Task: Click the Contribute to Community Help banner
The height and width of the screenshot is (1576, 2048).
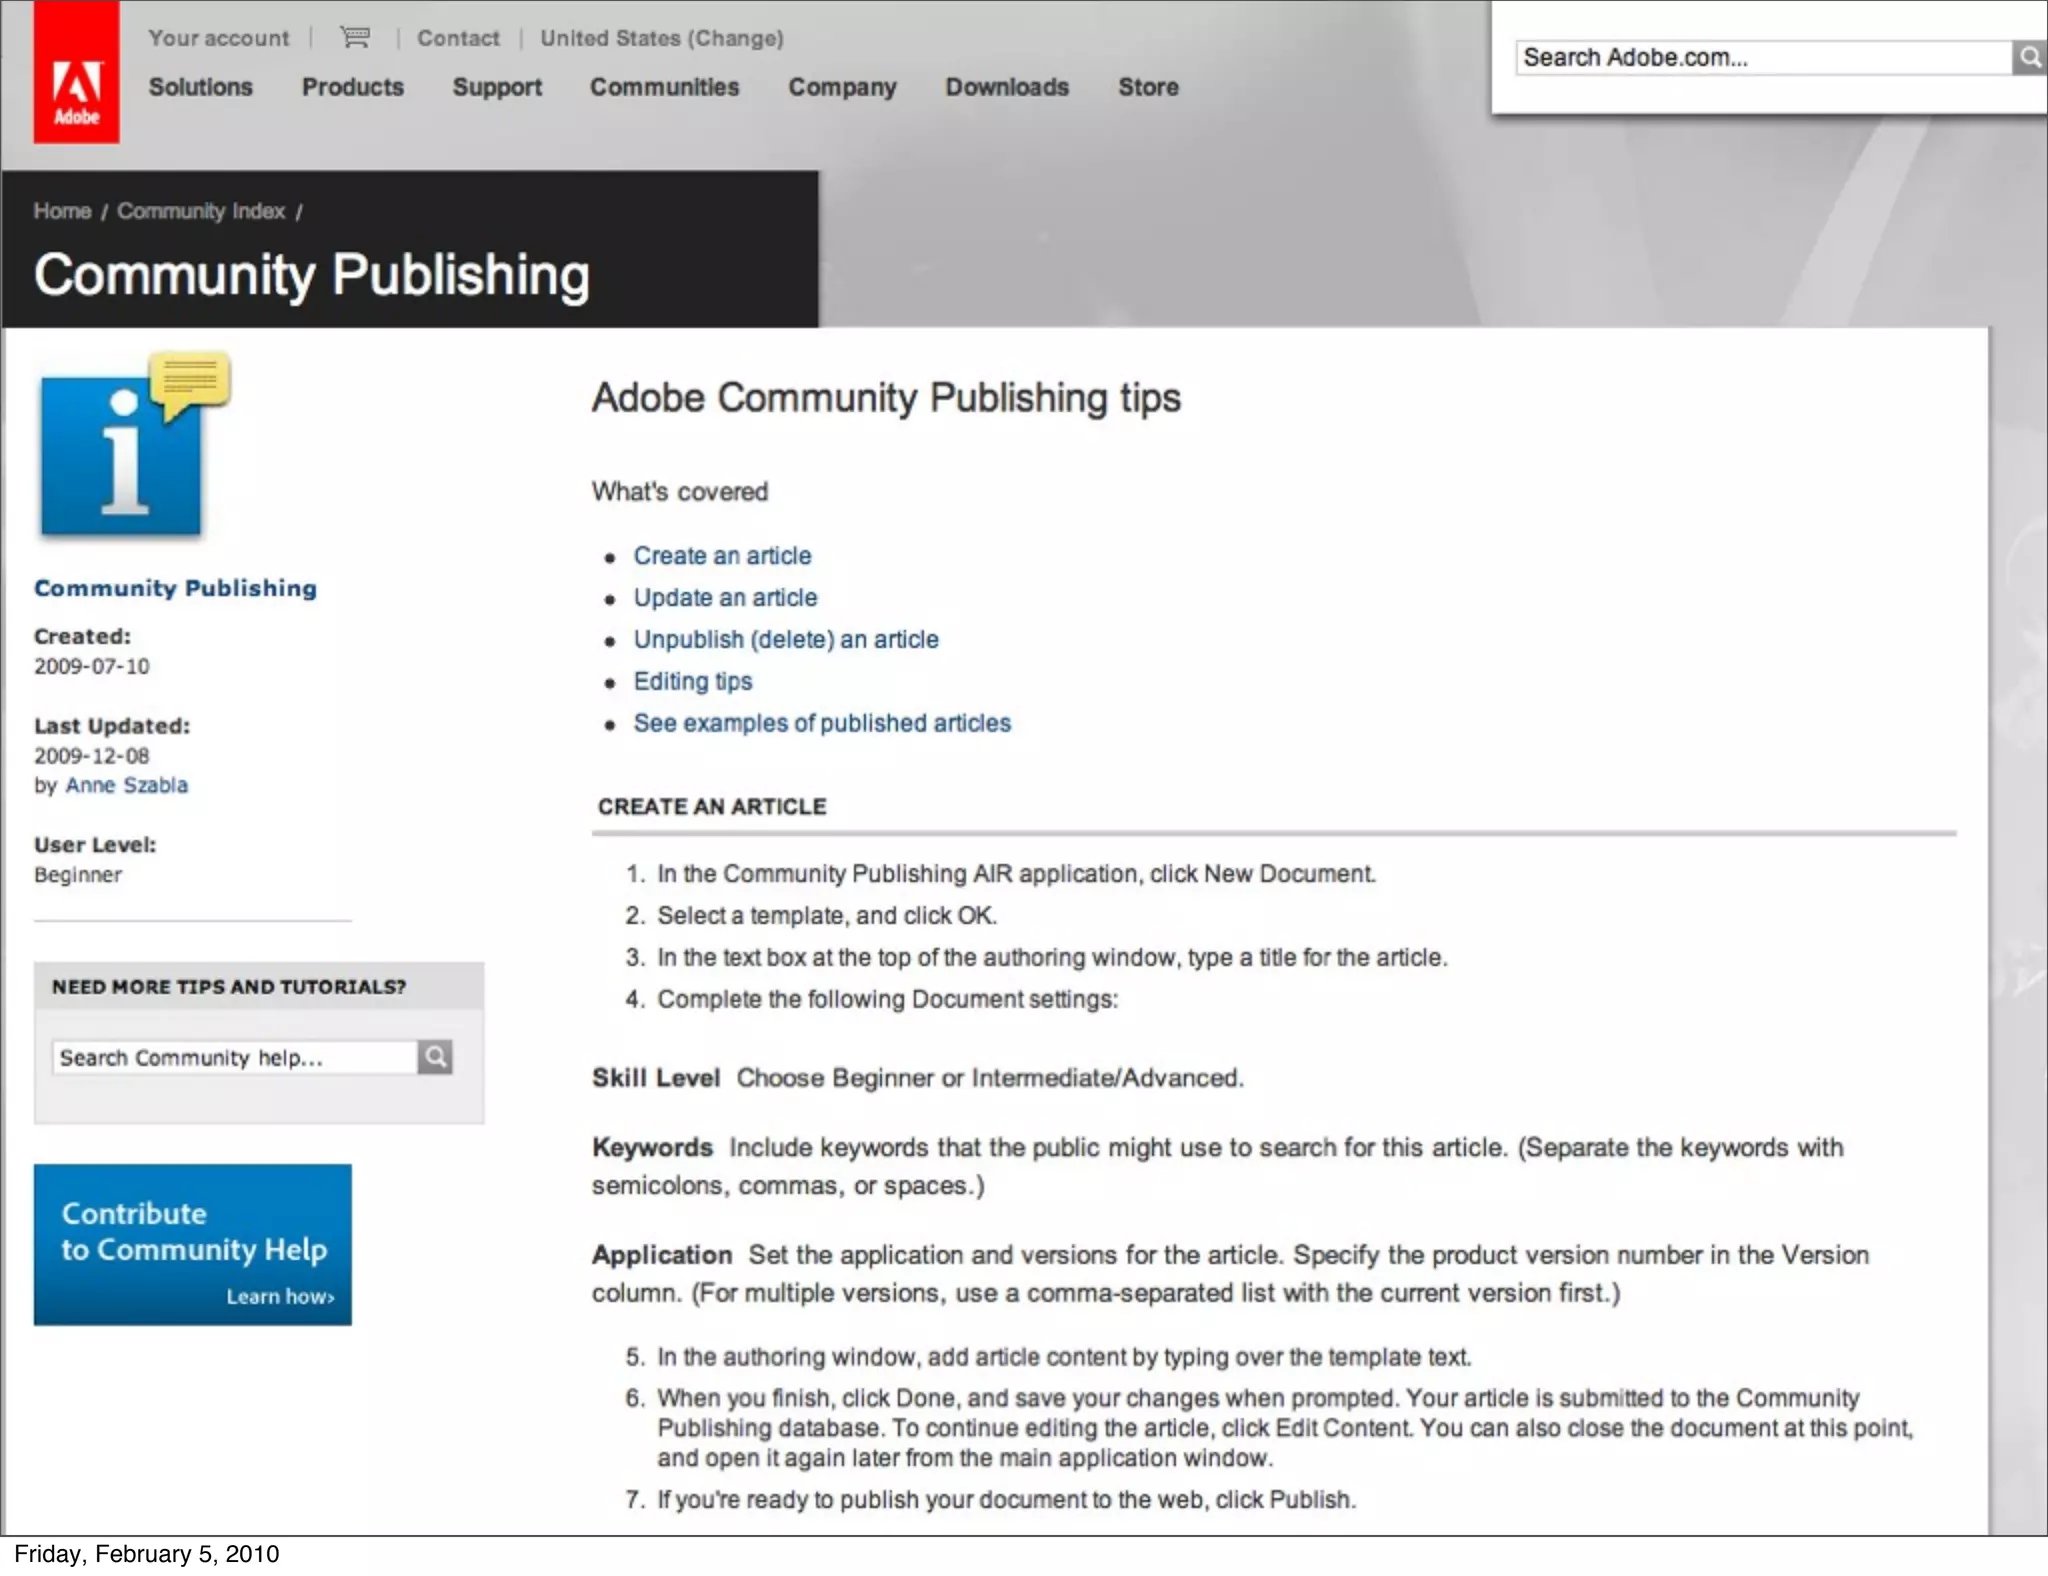Action: 193,1245
